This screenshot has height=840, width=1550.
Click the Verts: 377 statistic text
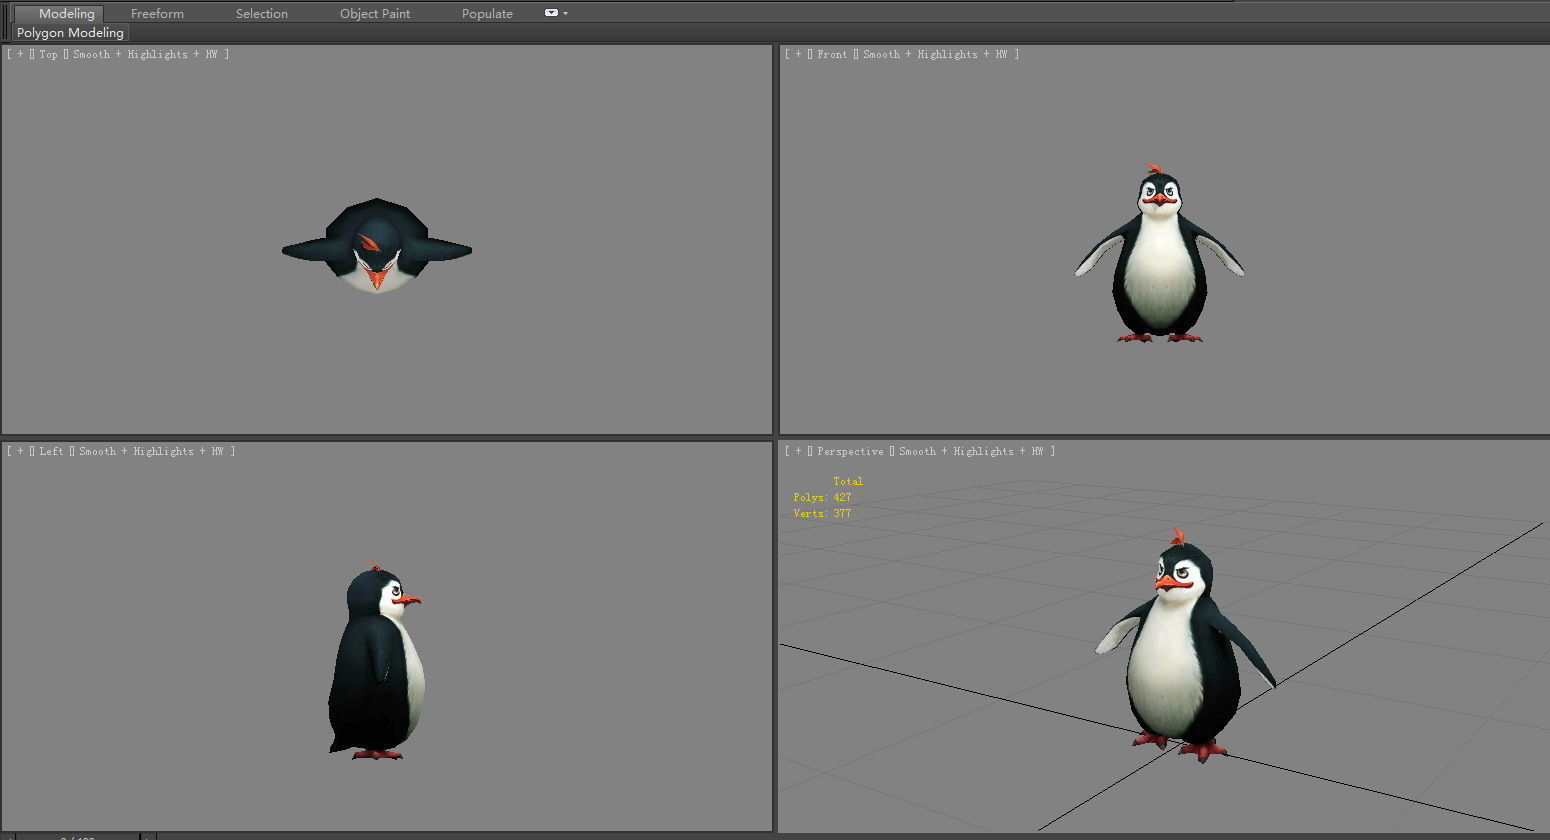tap(822, 514)
